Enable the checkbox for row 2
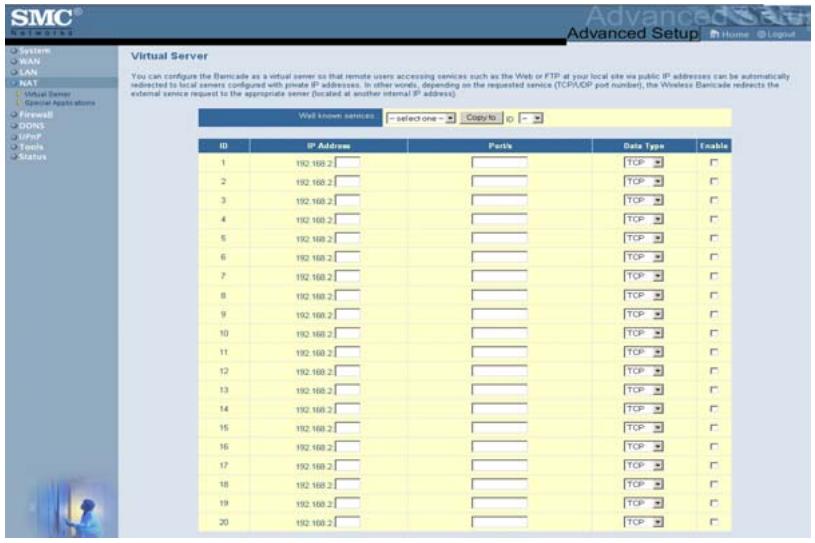815x543 pixels. pyautogui.click(x=714, y=181)
